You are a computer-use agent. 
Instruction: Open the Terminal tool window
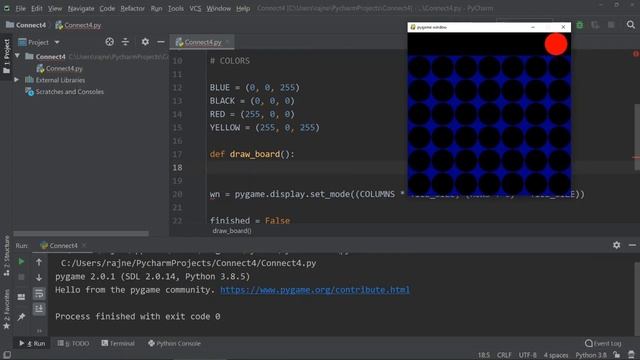pyautogui.click(x=118, y=343)
